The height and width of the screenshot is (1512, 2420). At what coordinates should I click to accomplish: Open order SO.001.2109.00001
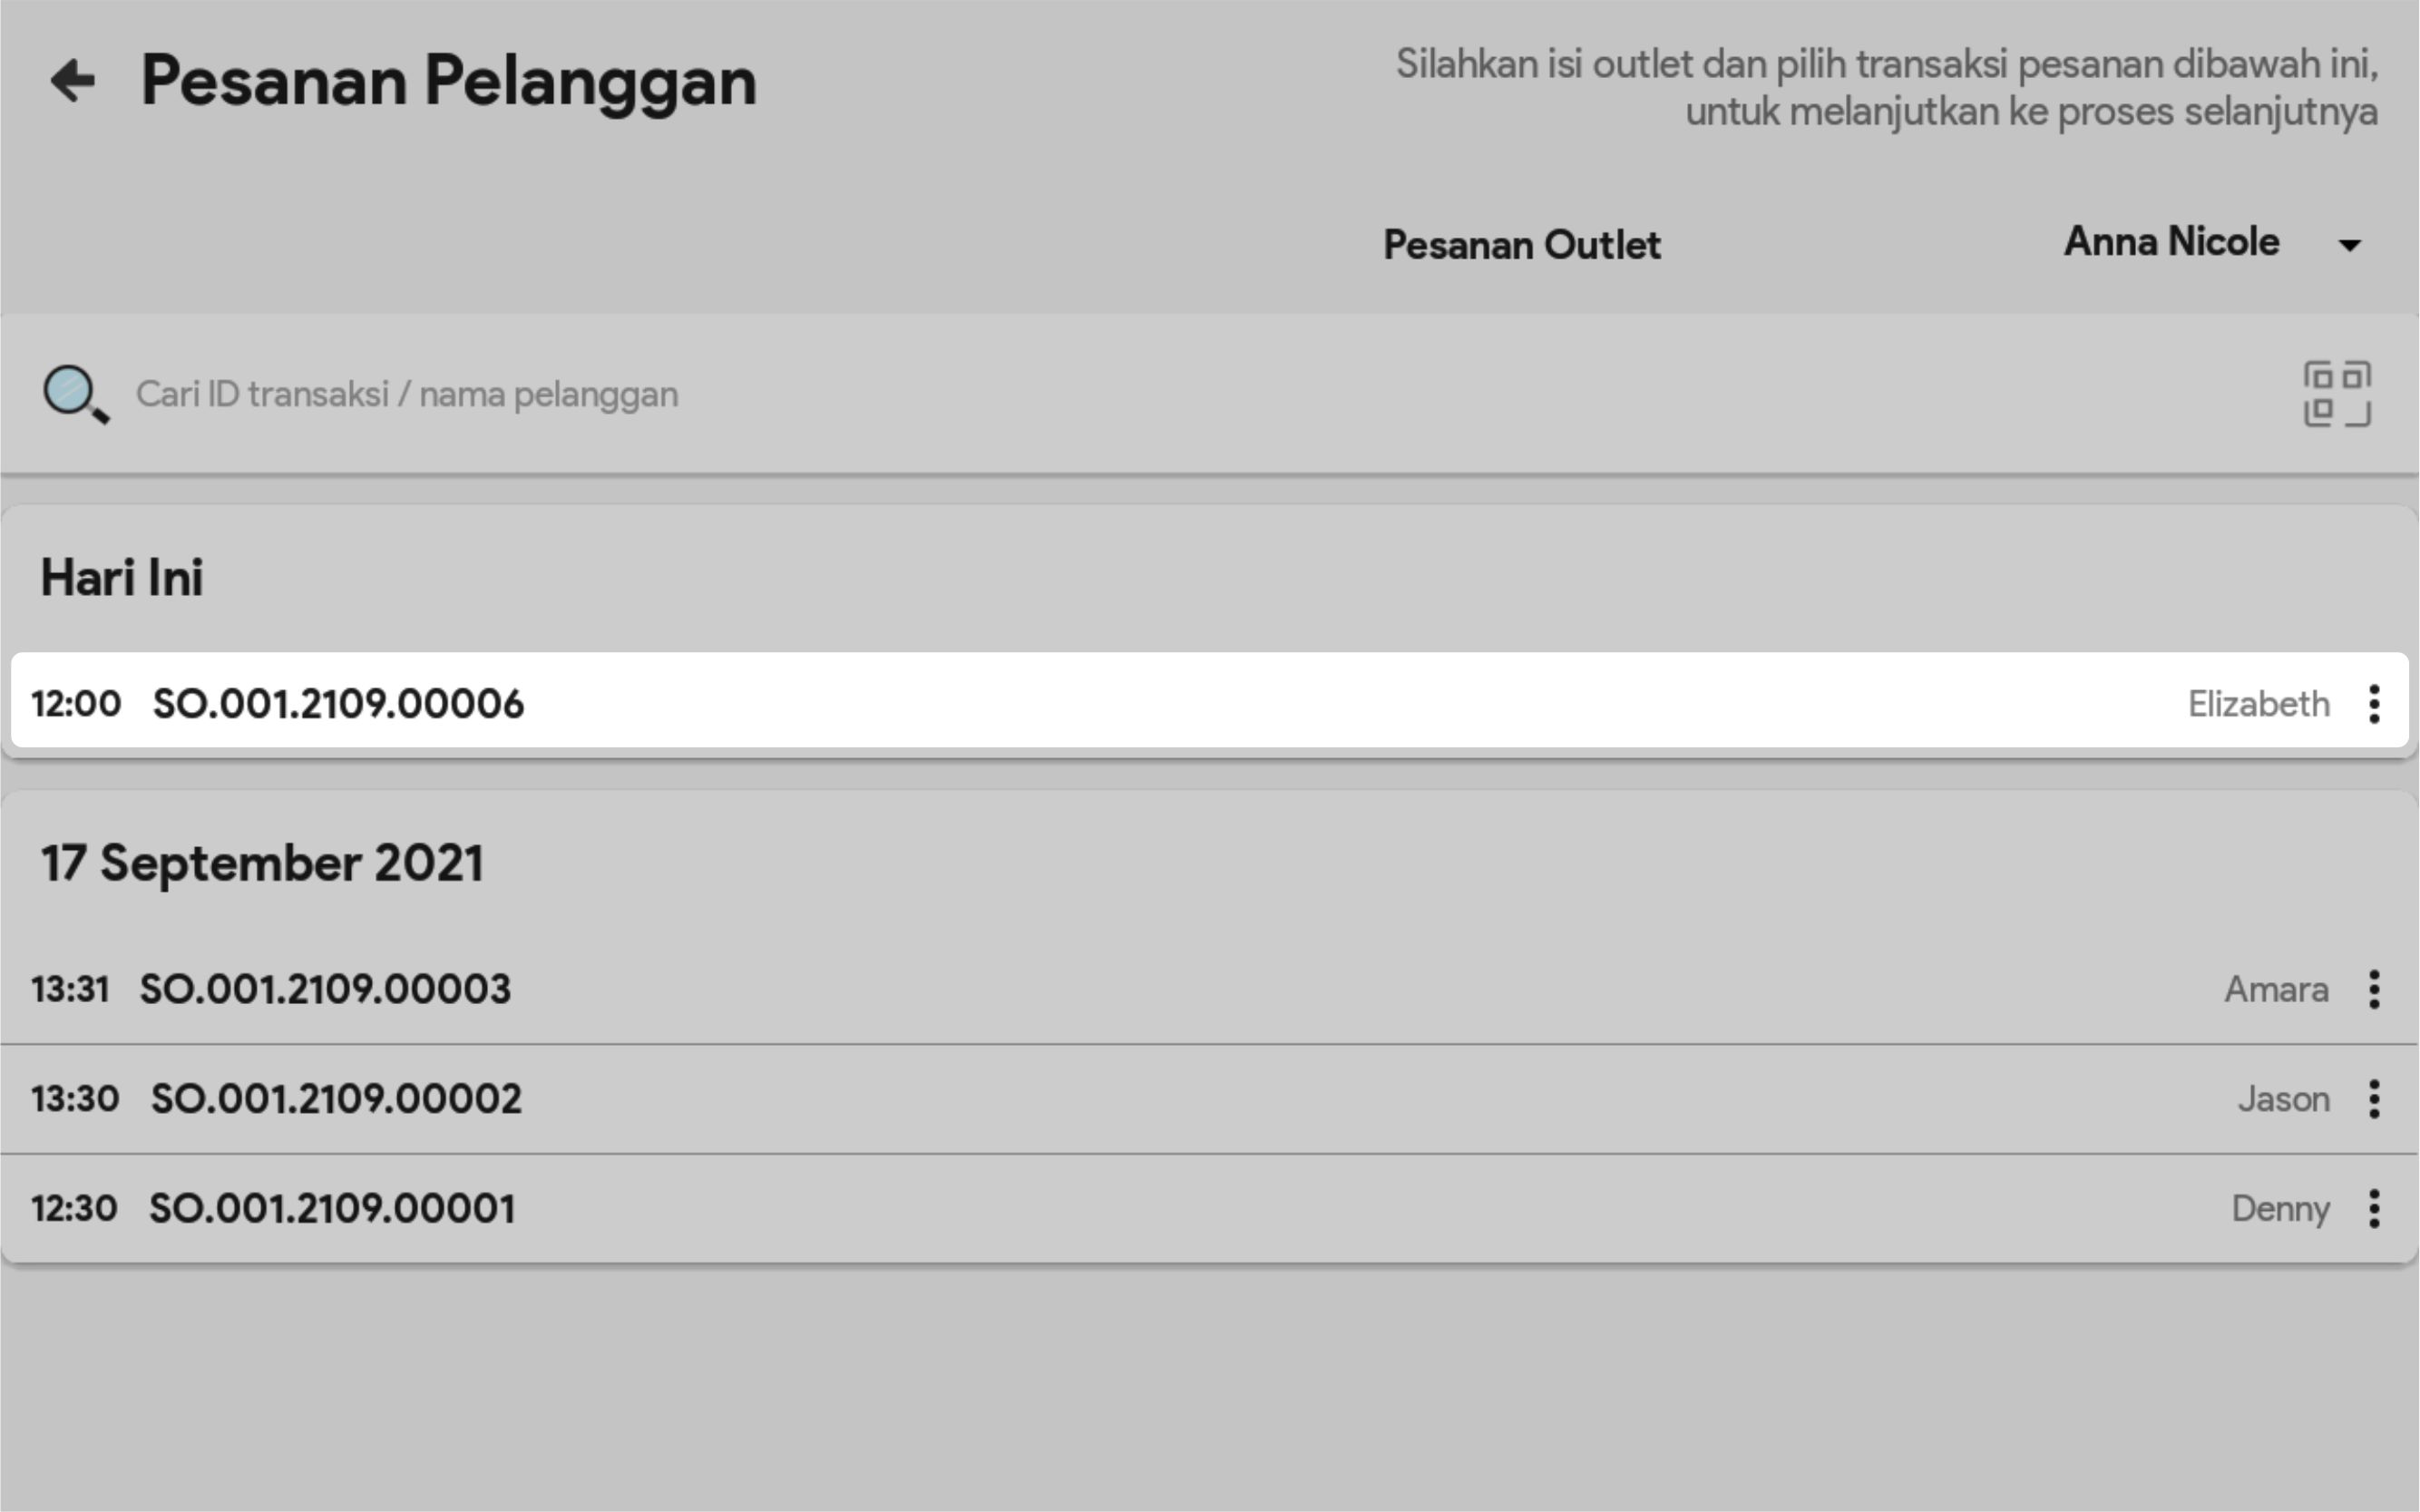pos(332,1209)
